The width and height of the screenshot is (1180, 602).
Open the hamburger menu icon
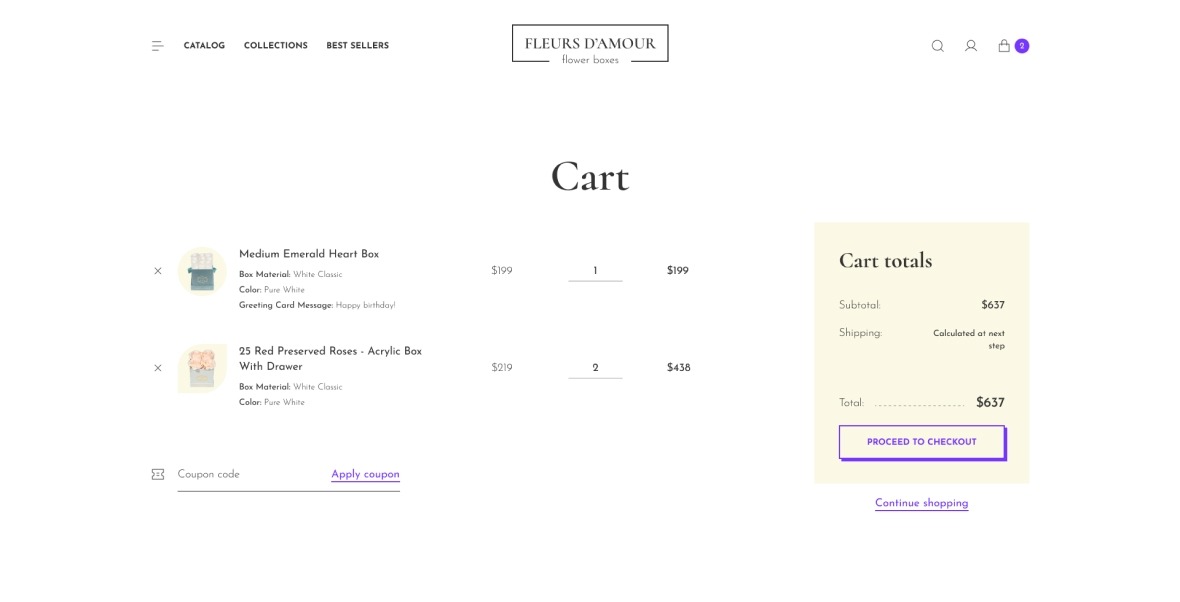click(157, 46)
